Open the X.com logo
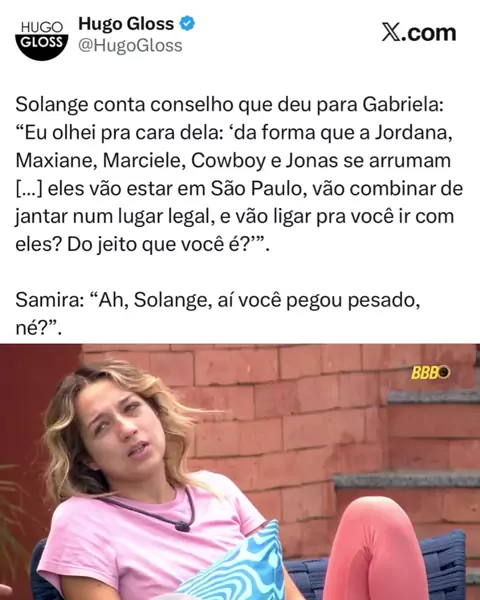The image size is (480, 600). tap(419, 33)
